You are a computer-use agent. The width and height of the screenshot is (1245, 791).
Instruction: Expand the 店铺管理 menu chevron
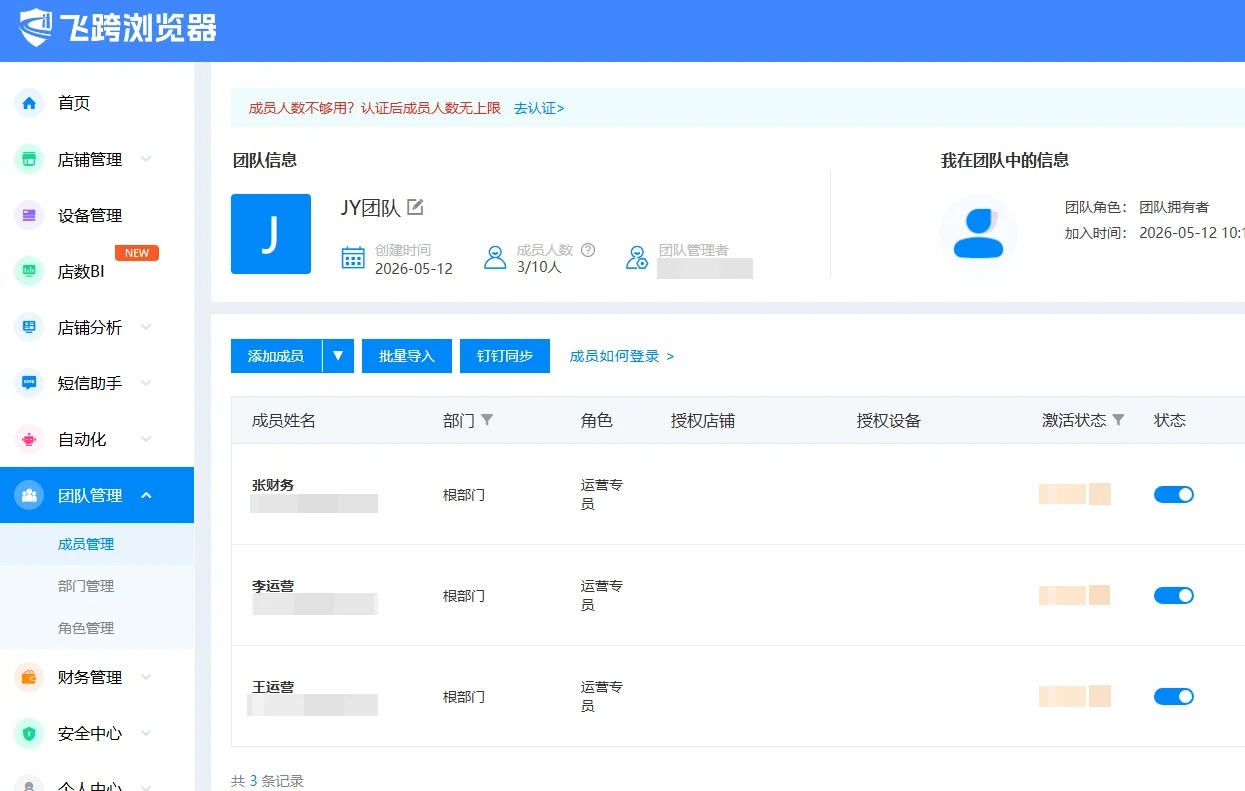[x=146, y=159]
